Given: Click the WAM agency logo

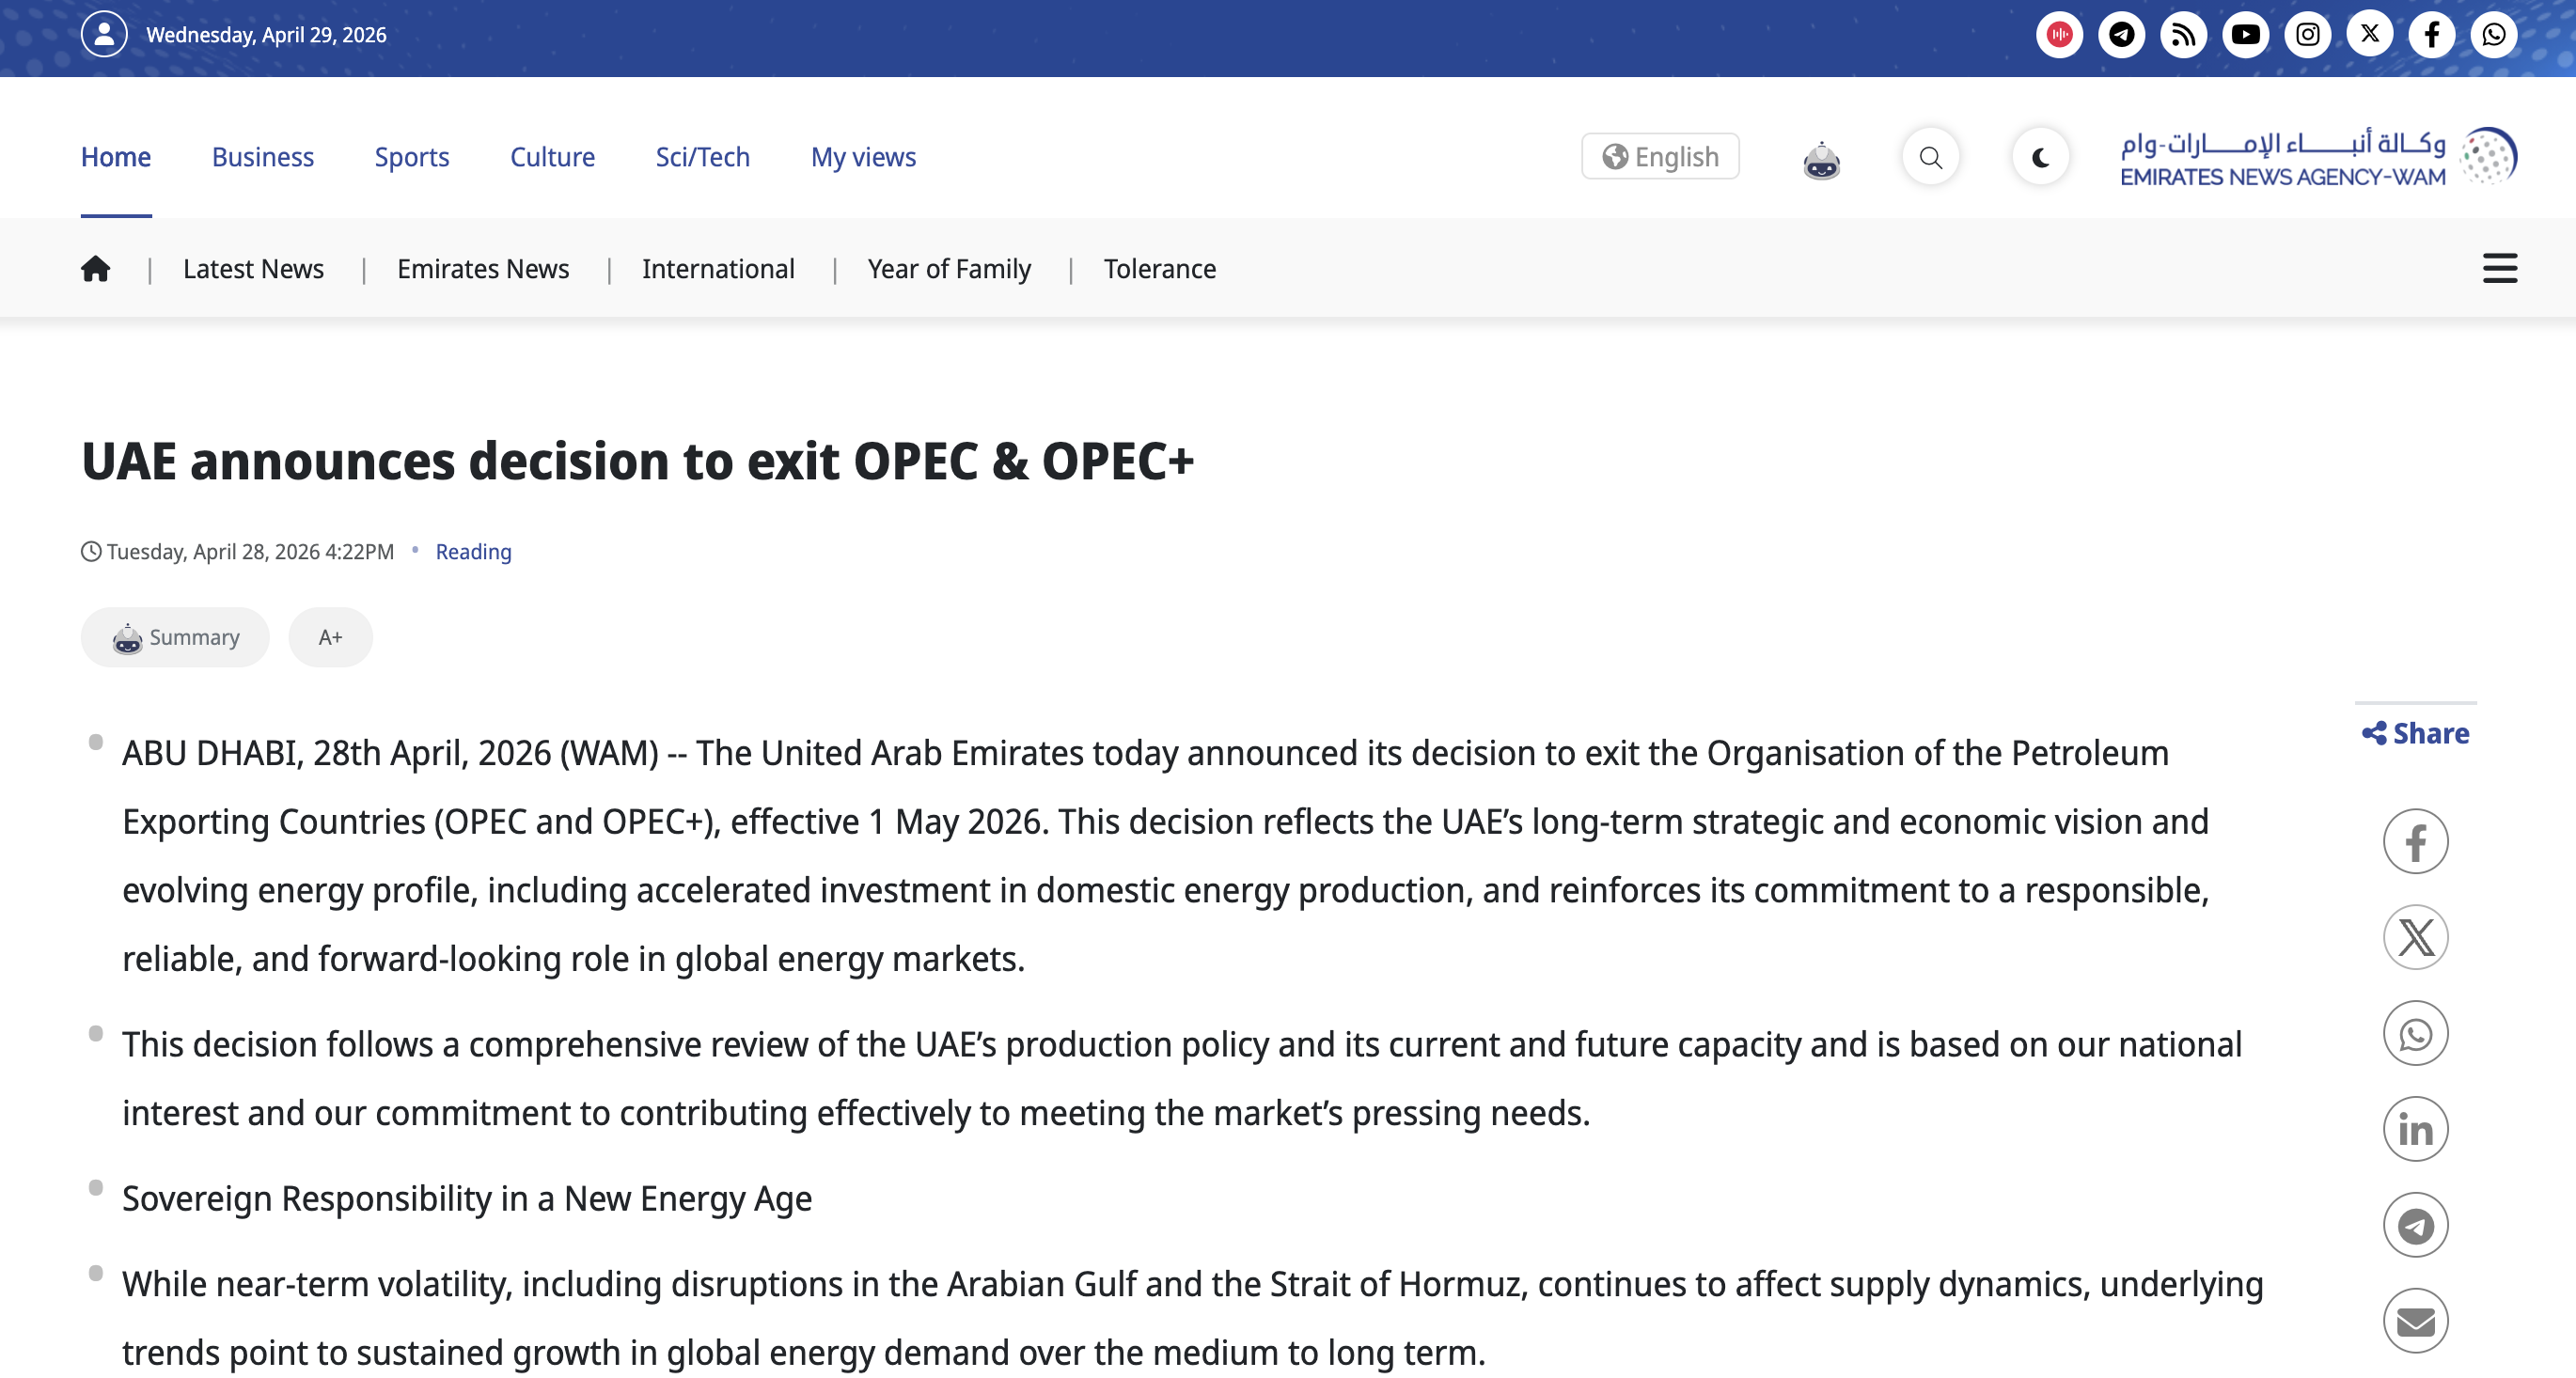Looking at the screenshot, I should pos(2318,157).
